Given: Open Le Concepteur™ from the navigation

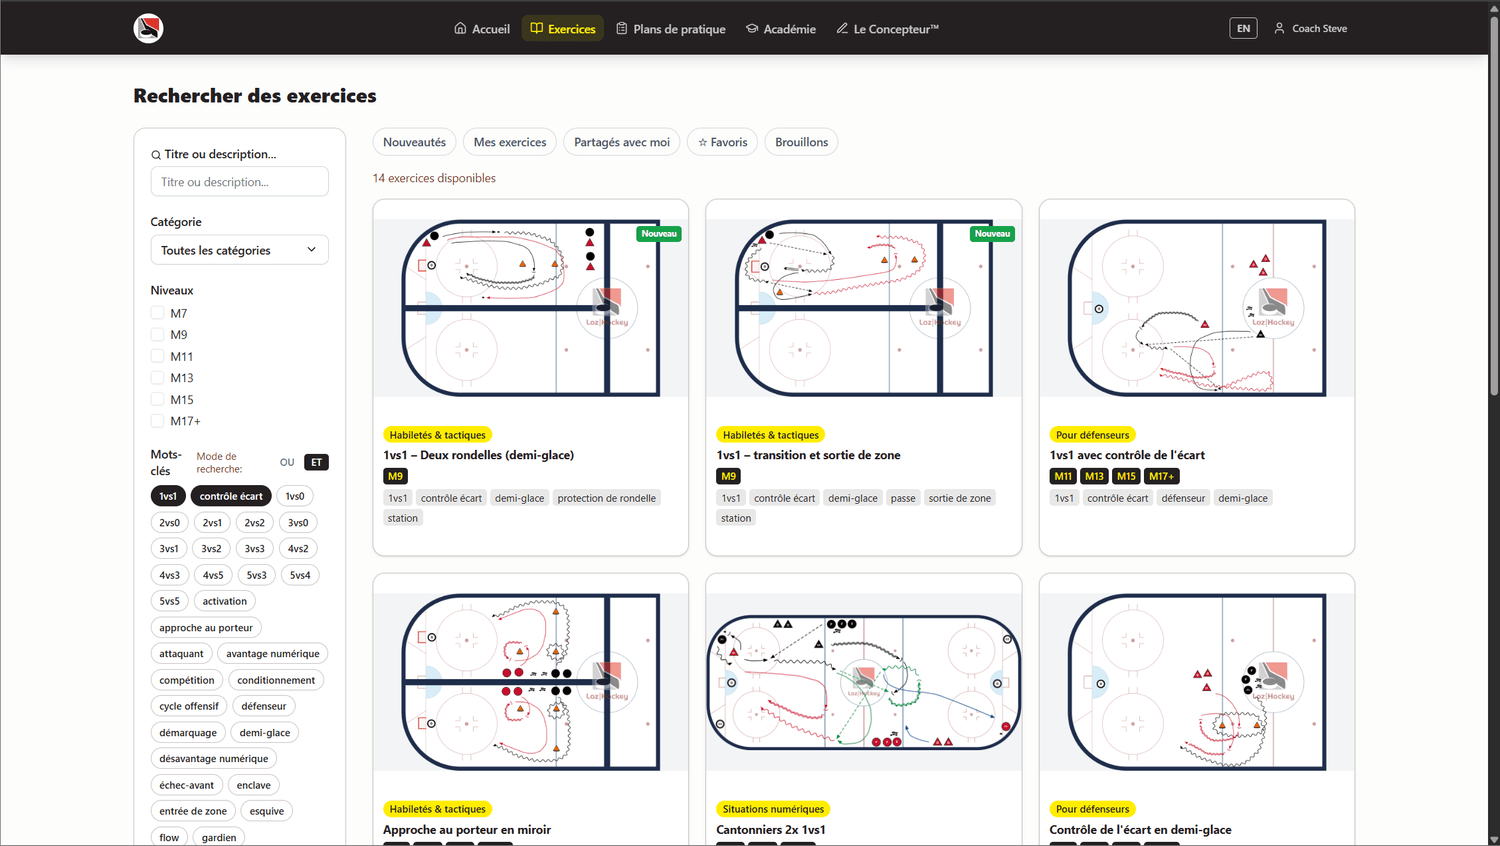Looking at the screenshot, I should [x=888, y=28].
